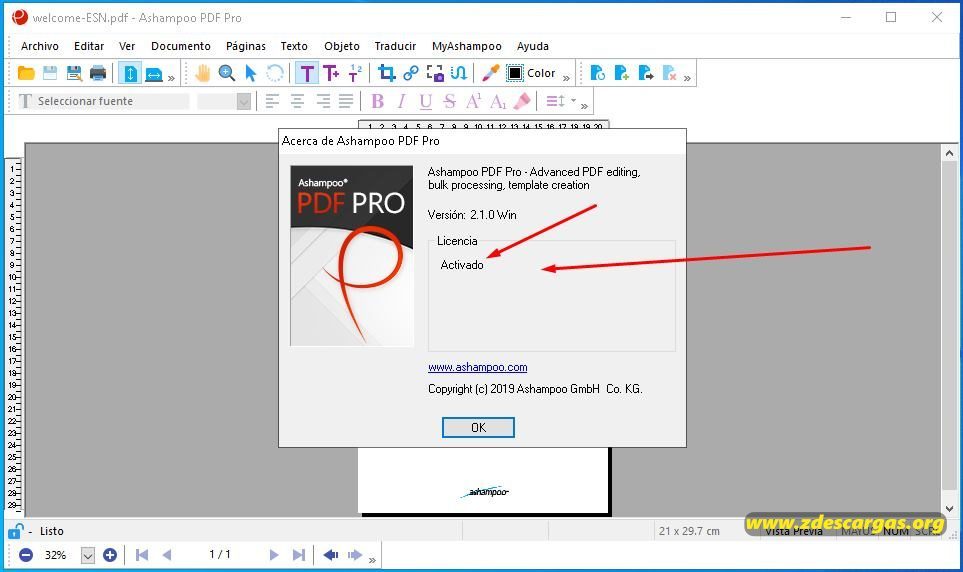
Task: Expand tools toolbar overflow chevron
Action: coord(566,78)
